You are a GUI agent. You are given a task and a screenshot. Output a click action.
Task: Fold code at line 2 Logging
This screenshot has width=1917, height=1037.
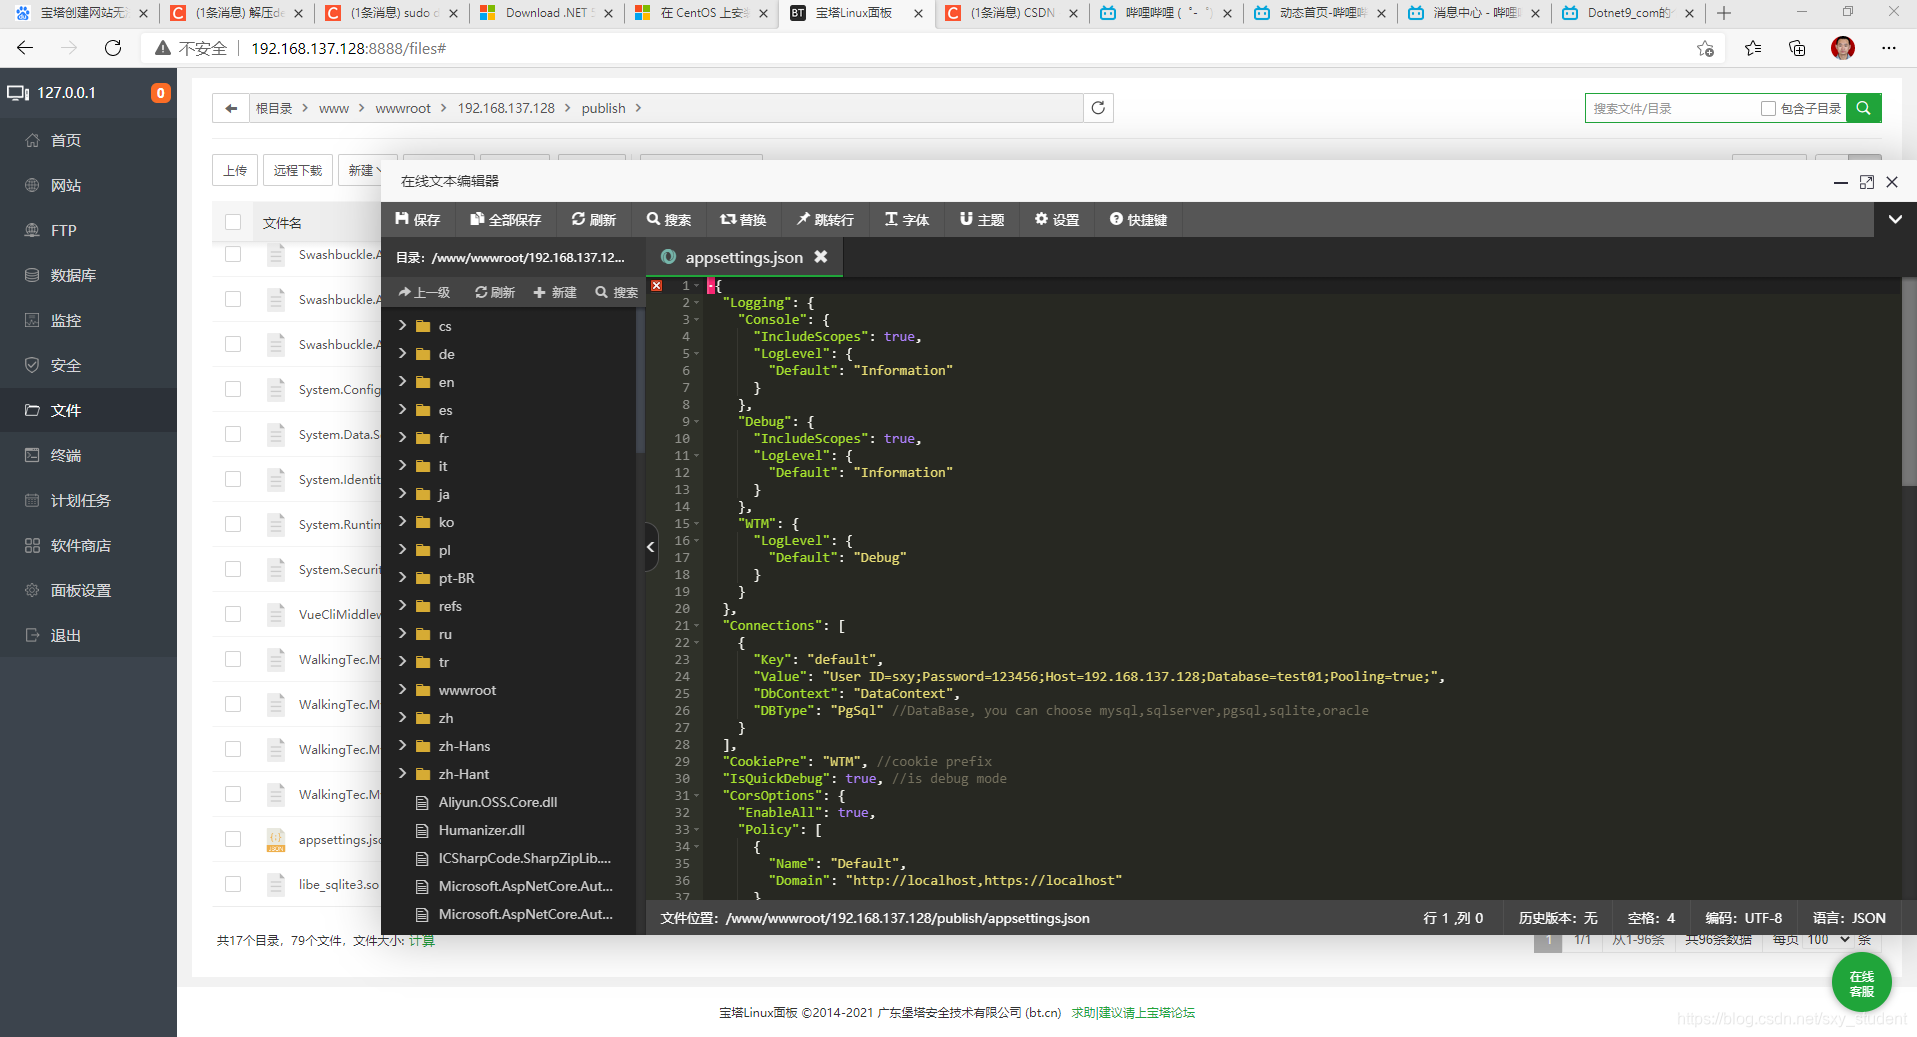pos(697,303)
